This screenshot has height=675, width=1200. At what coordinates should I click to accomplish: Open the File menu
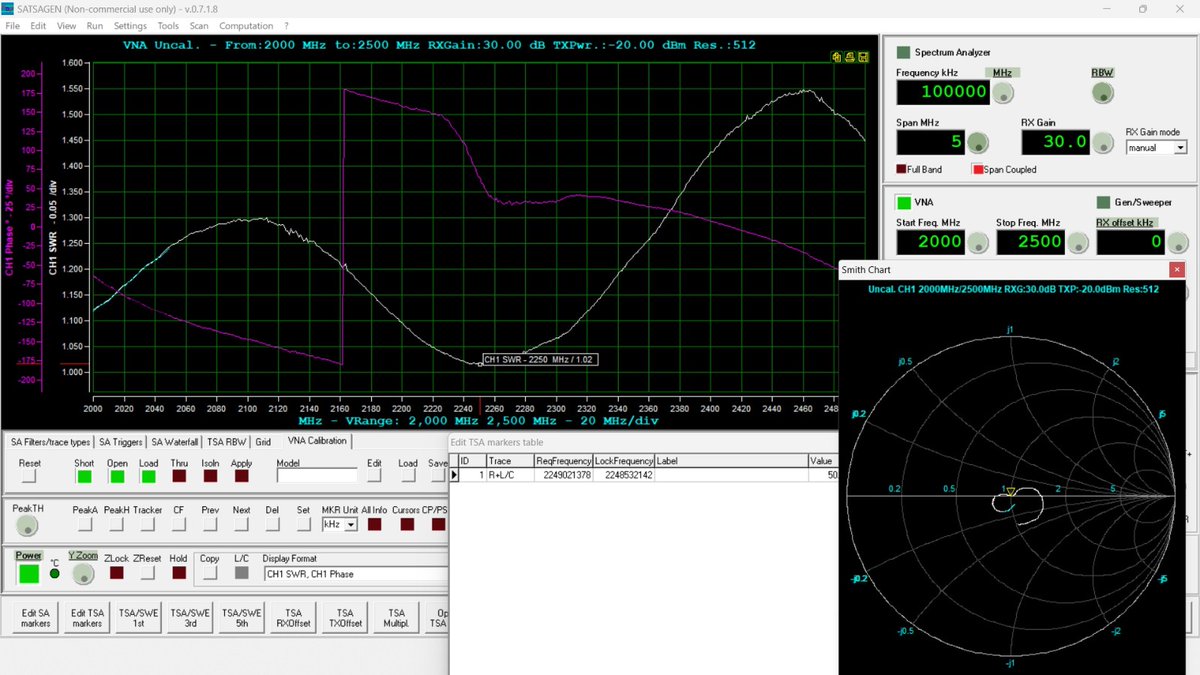click(x=13, y=26)
